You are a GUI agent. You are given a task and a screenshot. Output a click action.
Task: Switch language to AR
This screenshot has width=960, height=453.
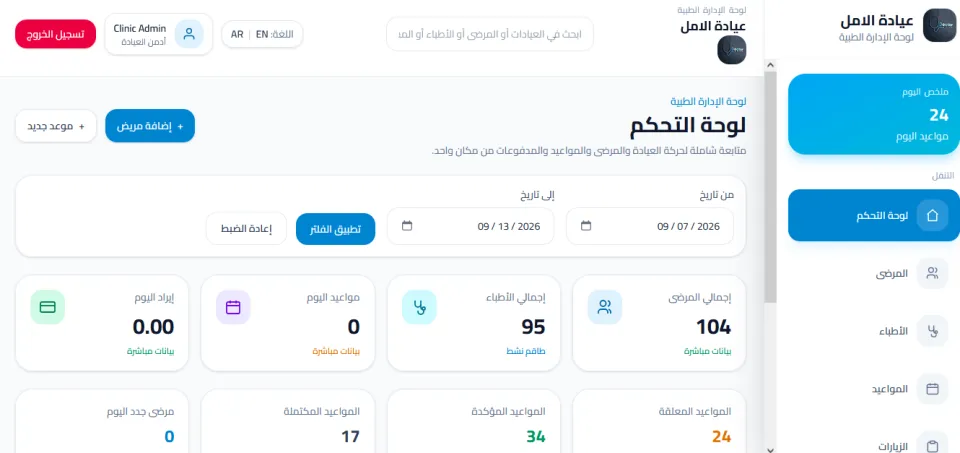(x=237, y=34)
